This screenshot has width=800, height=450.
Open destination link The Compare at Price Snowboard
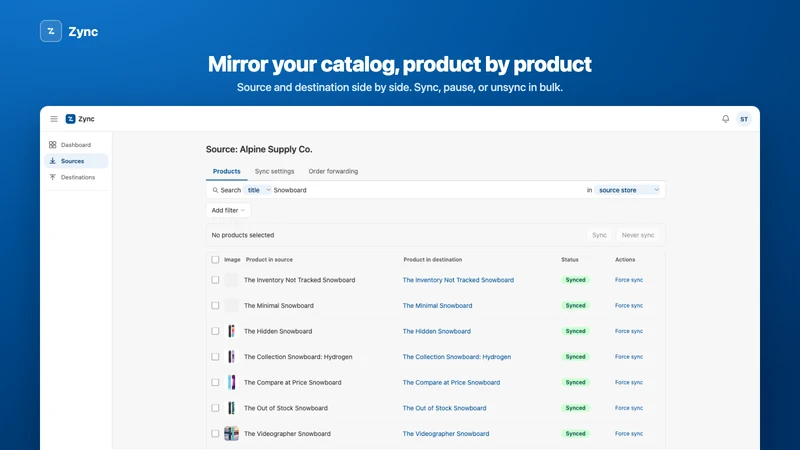(x=452, y=382)
